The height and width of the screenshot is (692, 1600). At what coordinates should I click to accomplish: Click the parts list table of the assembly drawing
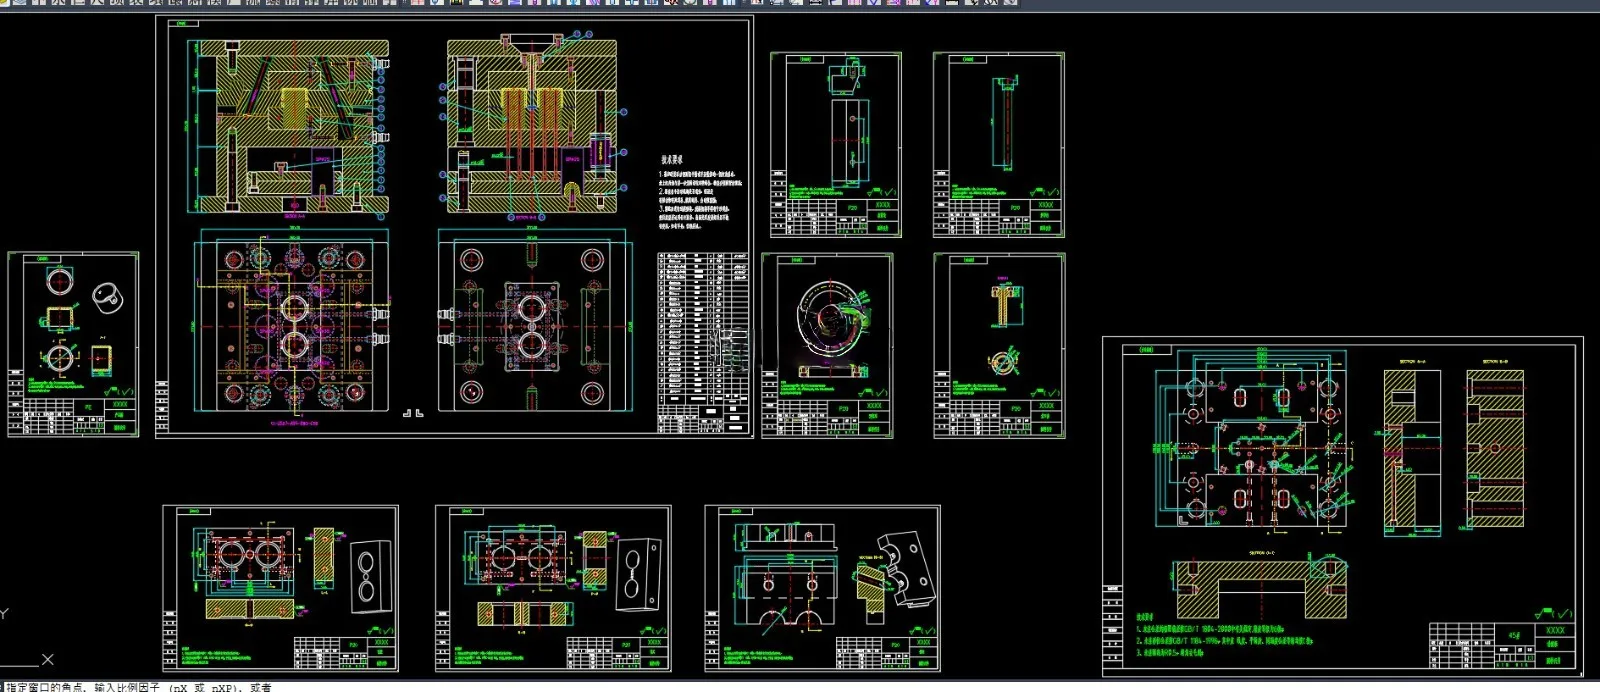(x=703, y=342)
